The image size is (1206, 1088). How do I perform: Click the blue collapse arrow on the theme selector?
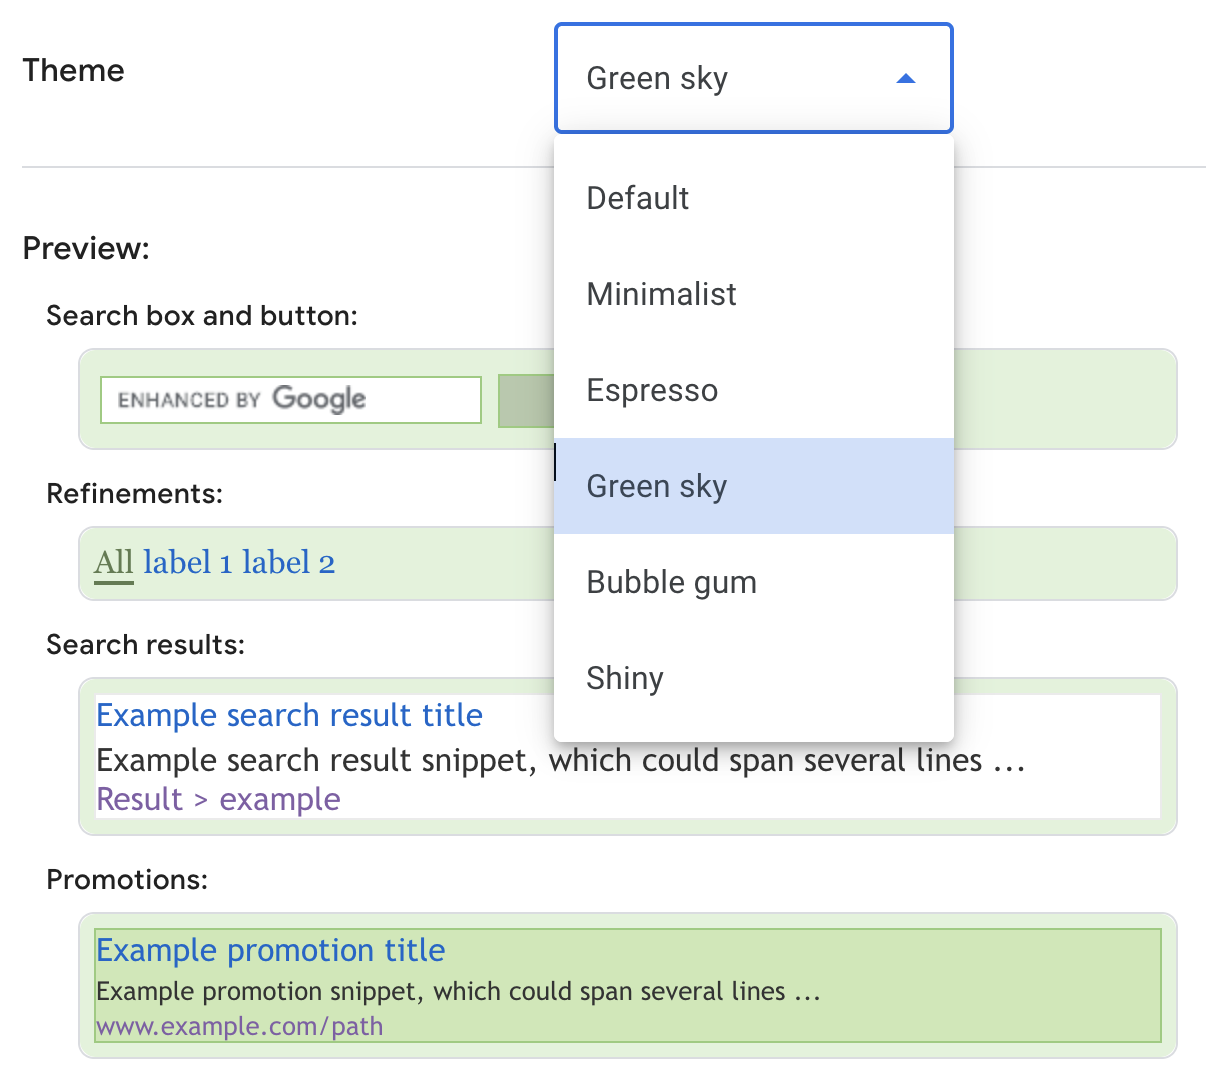point(906,78)
